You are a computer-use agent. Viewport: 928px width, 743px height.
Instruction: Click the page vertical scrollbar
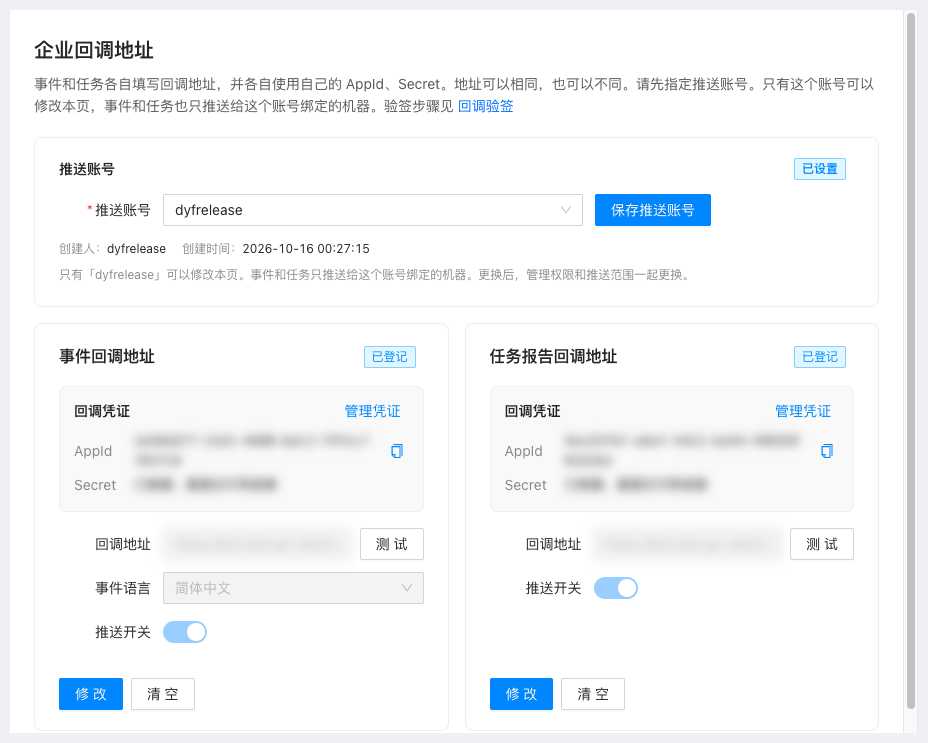tap(911, 360)
